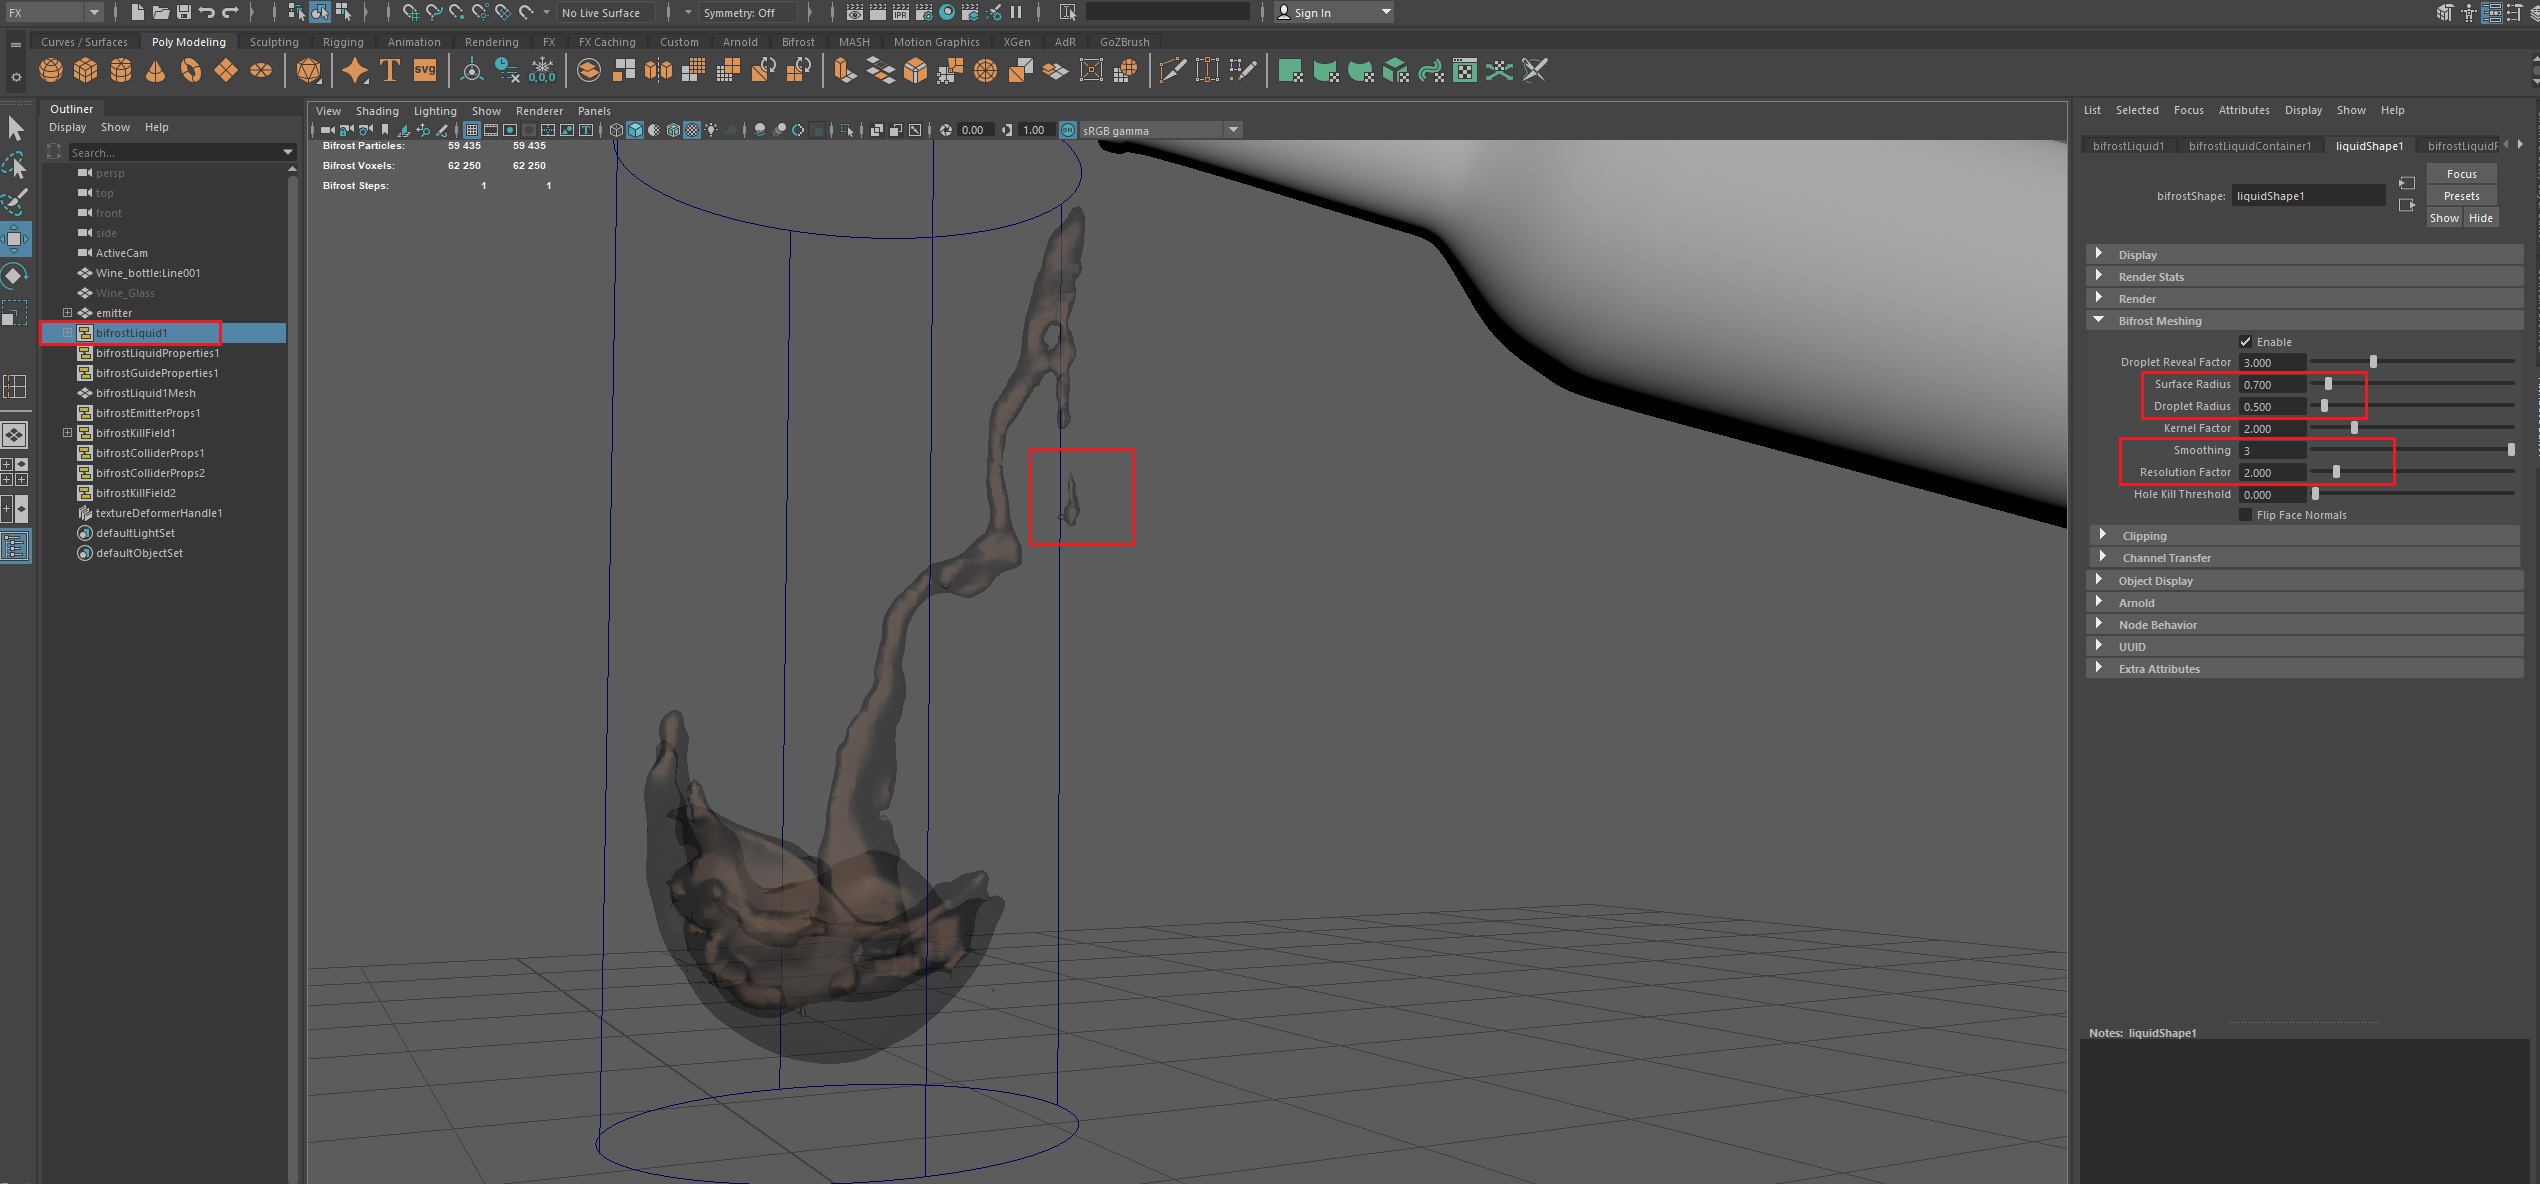Open the viewport Shading menu
The height and width of the screenshot is (1184, 2540).
click(376, 111)
